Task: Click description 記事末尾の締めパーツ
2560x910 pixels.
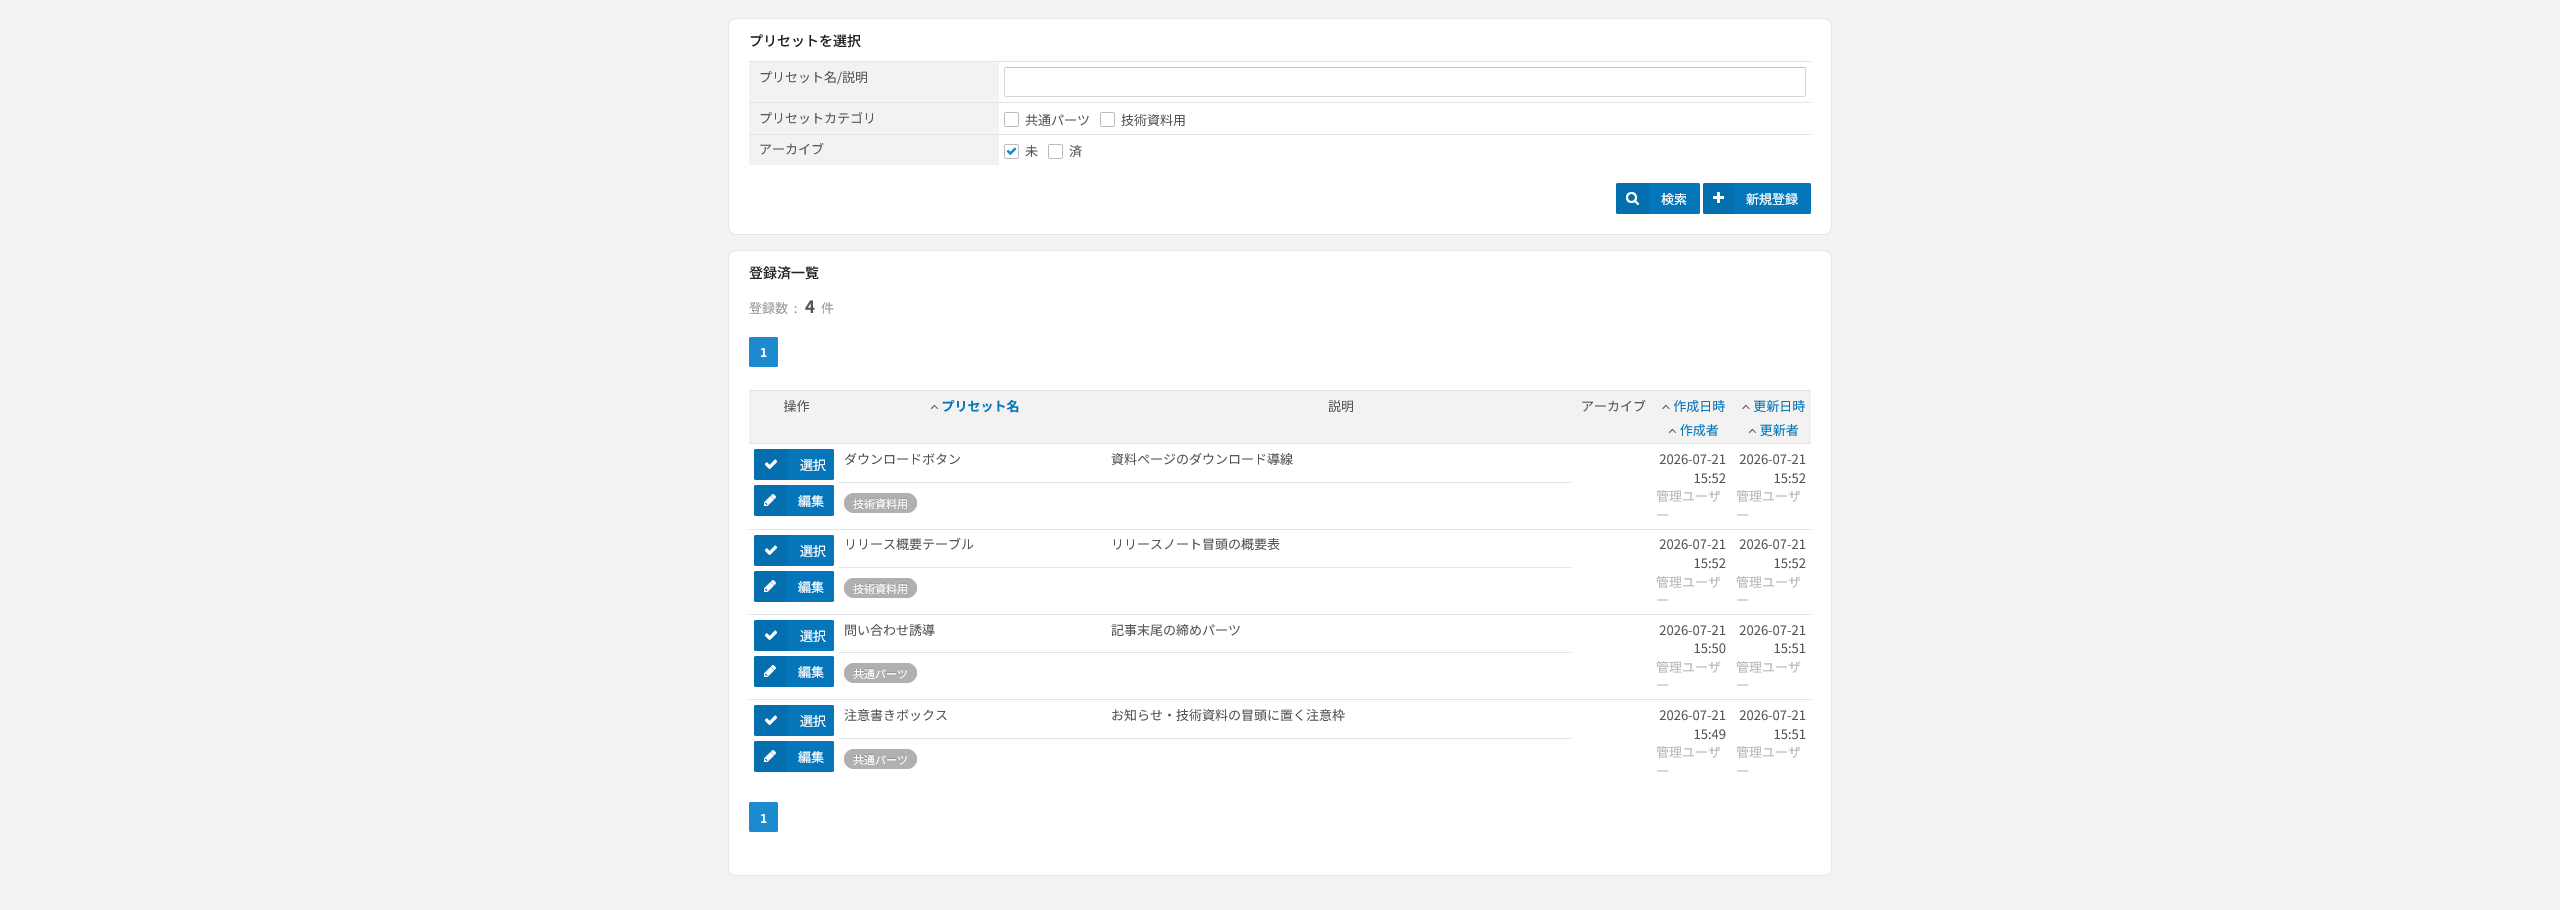Action: [1176, 630]
